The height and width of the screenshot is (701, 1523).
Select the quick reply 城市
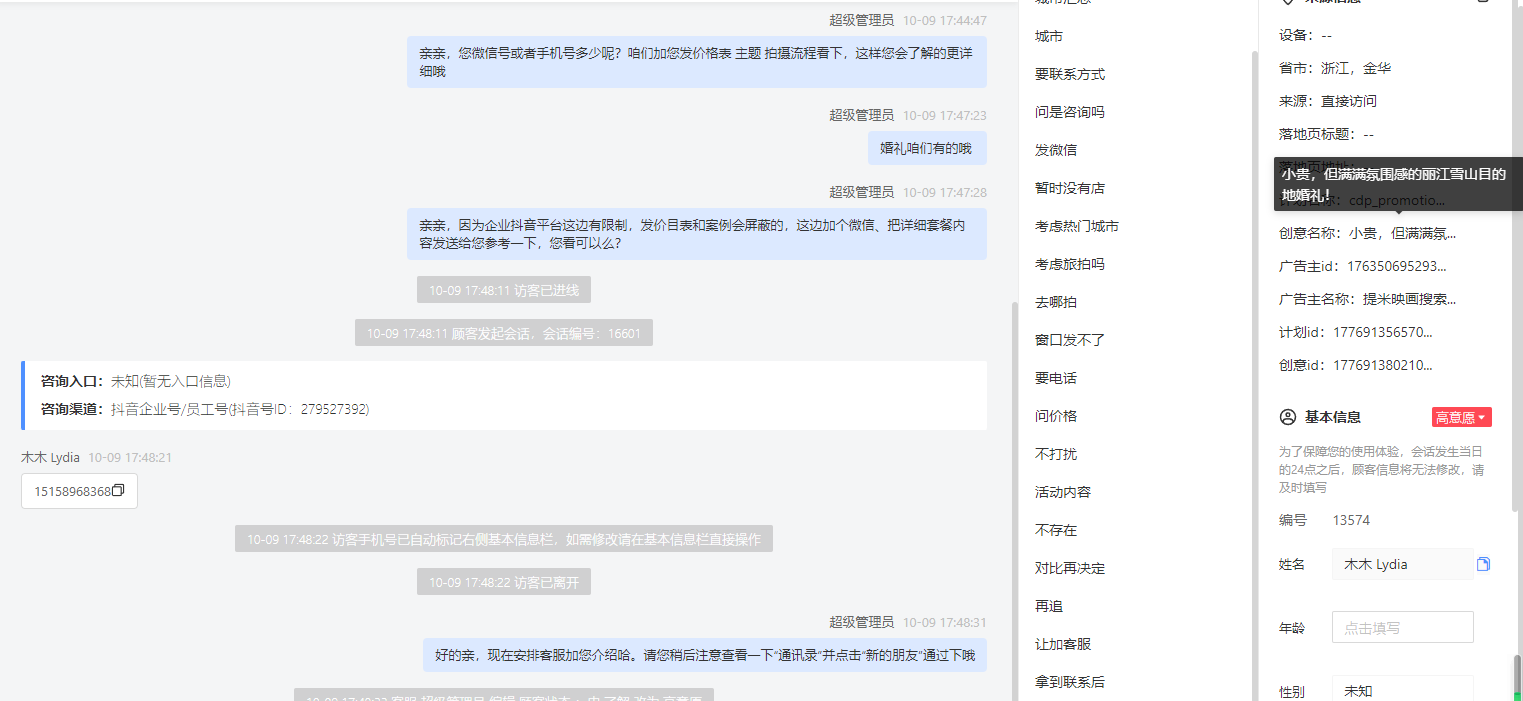[x=1049, y=36]
